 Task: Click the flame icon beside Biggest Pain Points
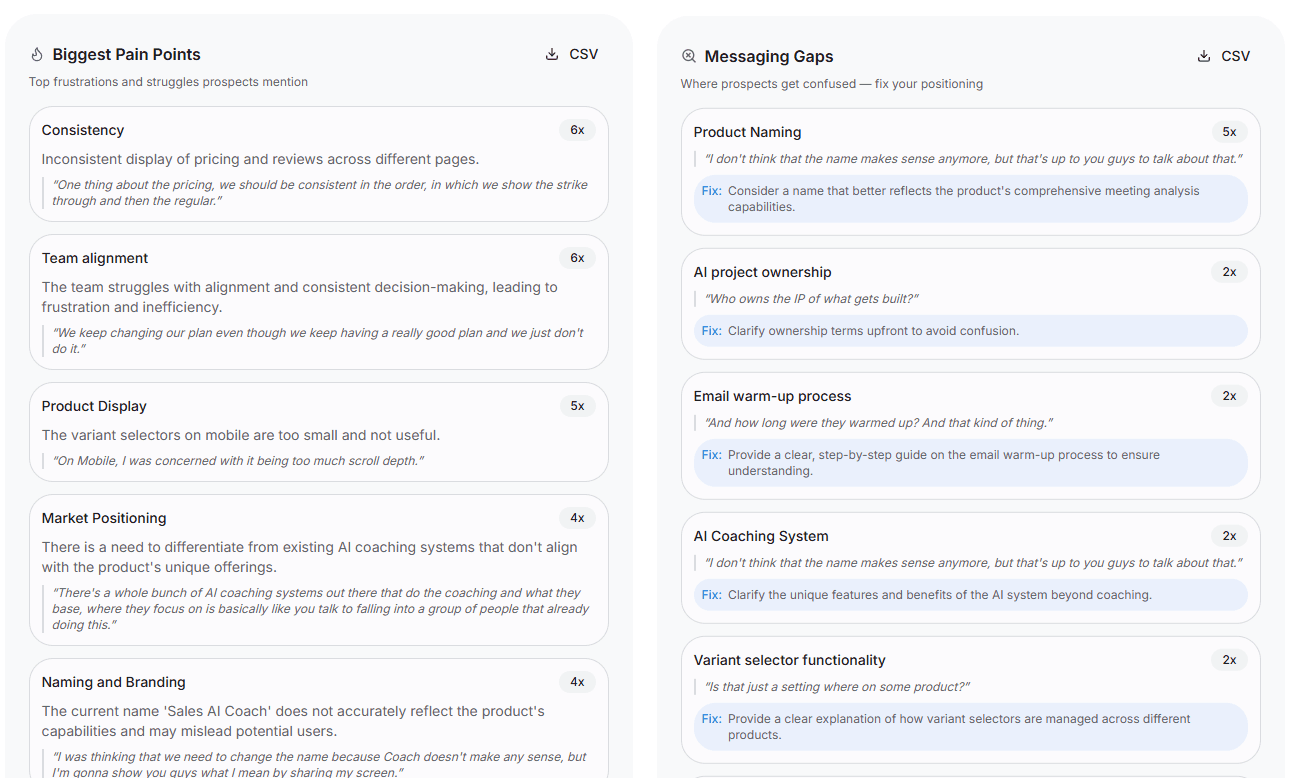[x=37, y=53]
